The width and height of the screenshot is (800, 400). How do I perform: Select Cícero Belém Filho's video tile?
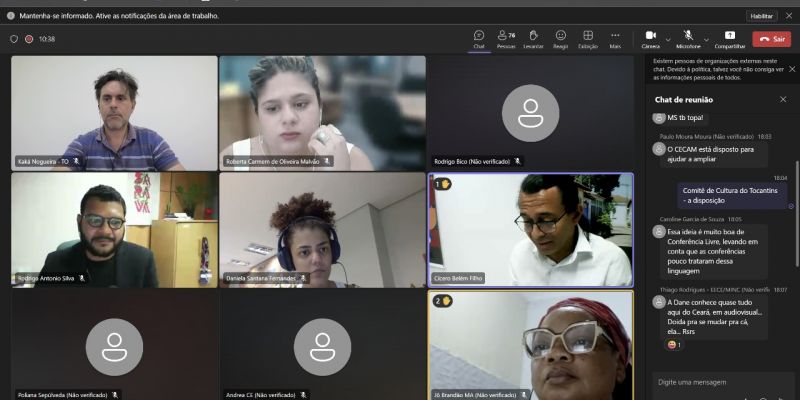tap(531, 231)
